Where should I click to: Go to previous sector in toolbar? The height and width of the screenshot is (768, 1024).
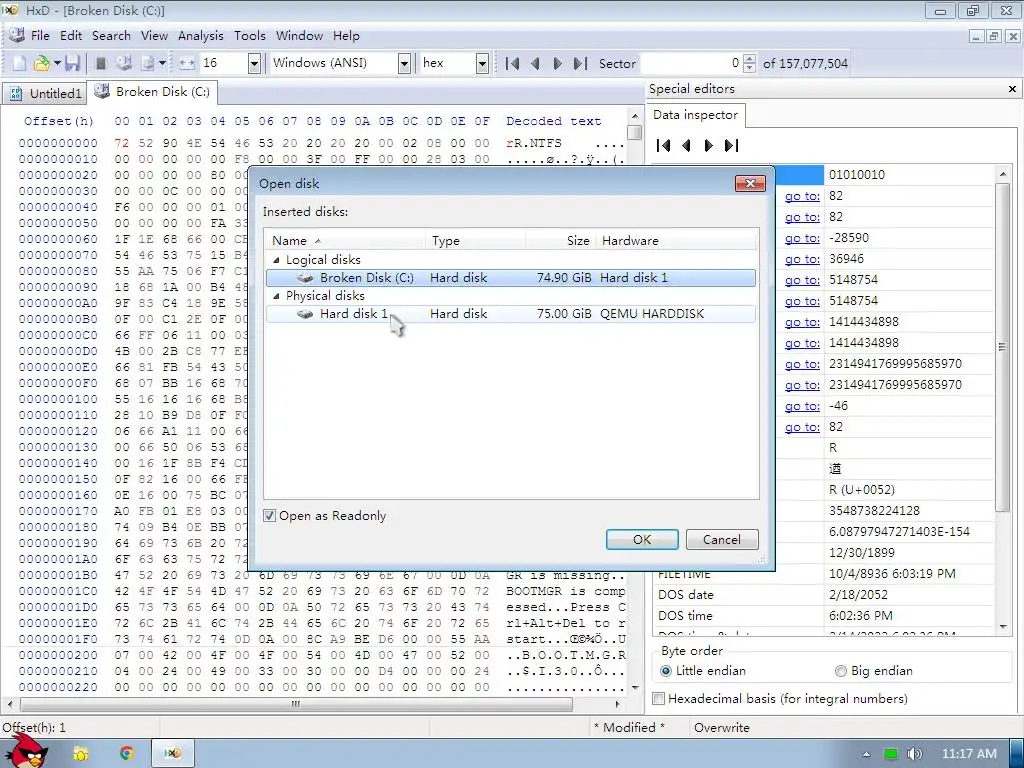[x=535, y=63]
